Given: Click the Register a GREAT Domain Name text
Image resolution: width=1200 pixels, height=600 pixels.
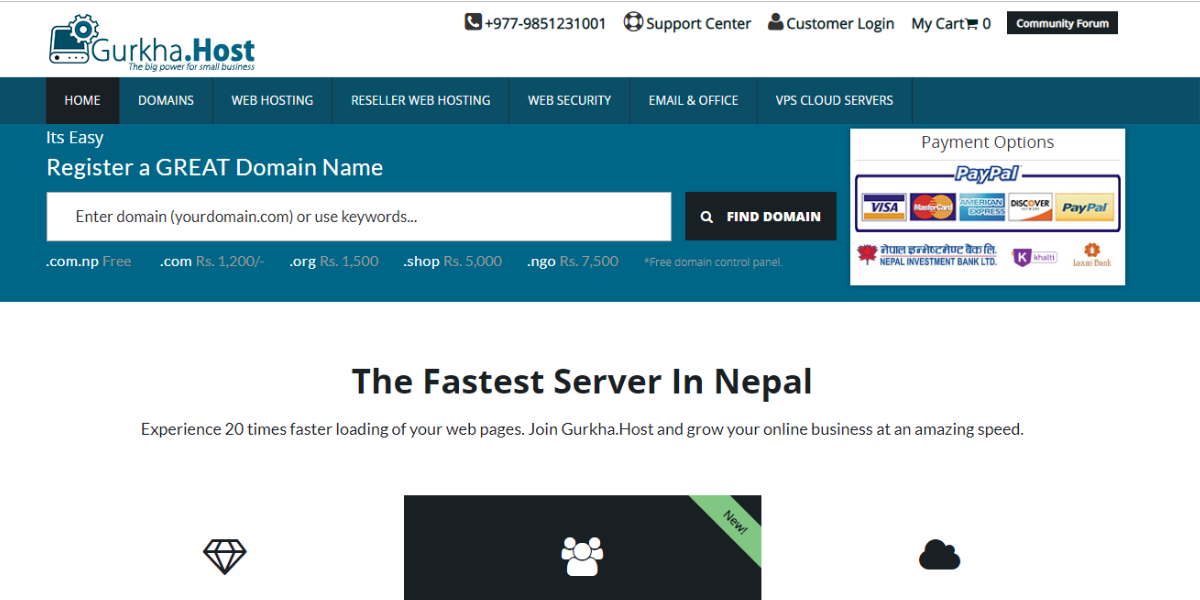Looking at the screenshot, I should click(215, 167).
